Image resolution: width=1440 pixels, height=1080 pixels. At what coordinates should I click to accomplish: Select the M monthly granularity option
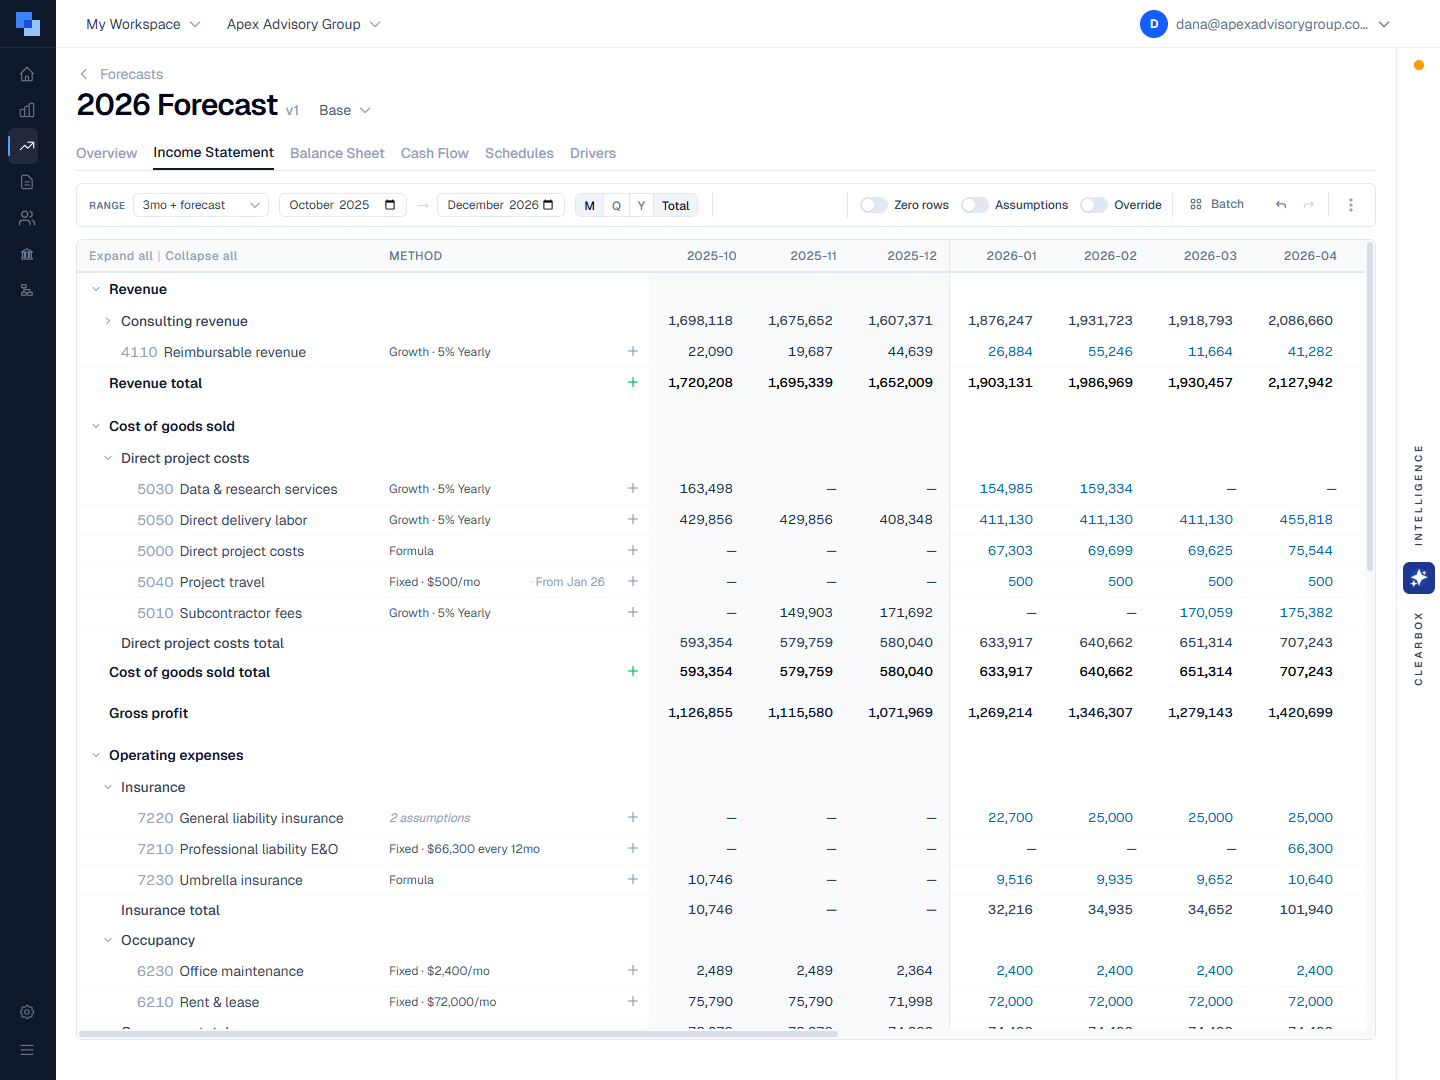[590, 205]
